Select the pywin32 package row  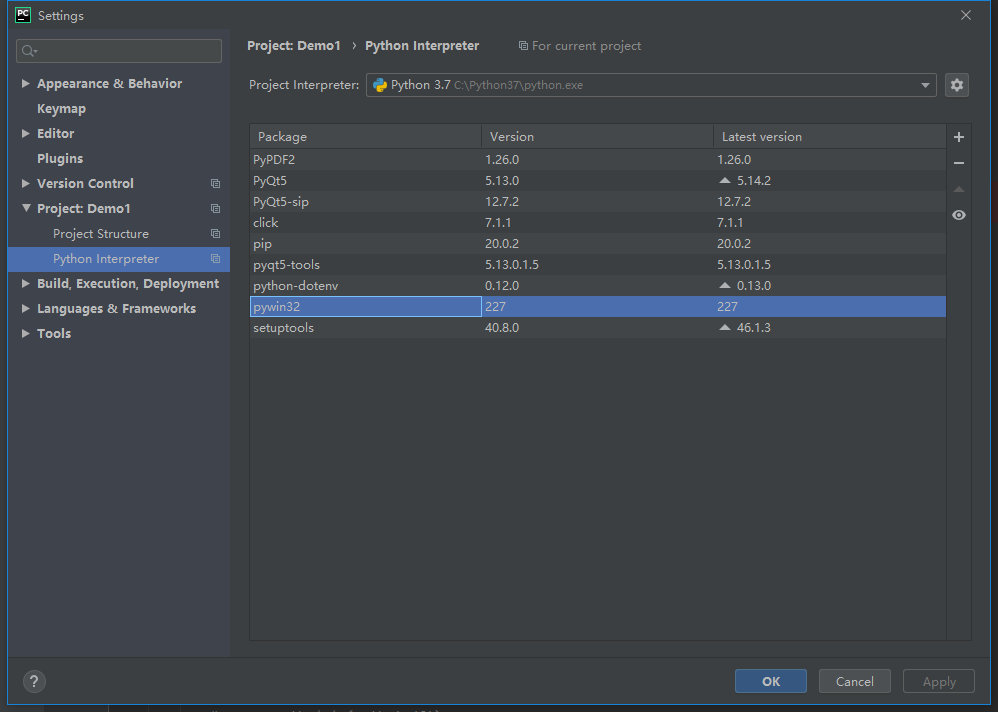click(598, 307)
